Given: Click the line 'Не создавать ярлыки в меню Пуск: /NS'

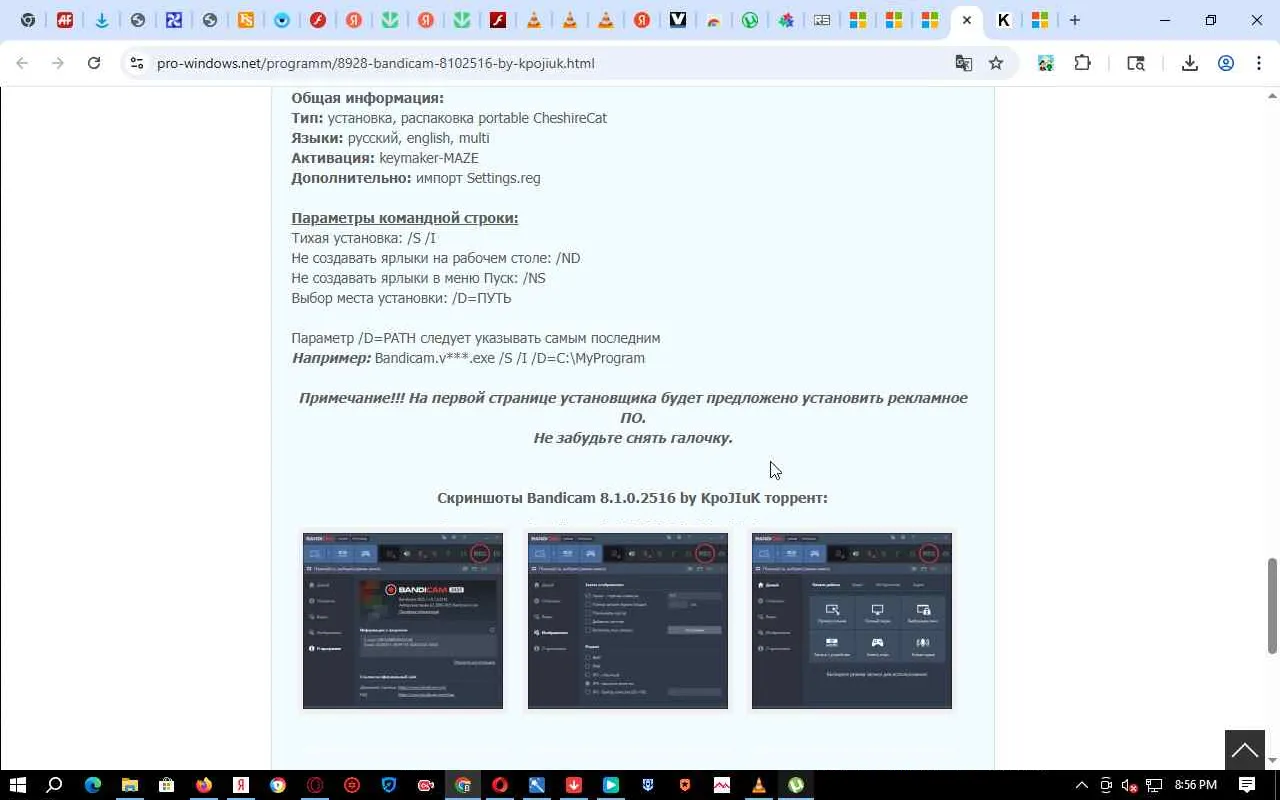Looking at the screenshot, I should (x=418, y=278).
